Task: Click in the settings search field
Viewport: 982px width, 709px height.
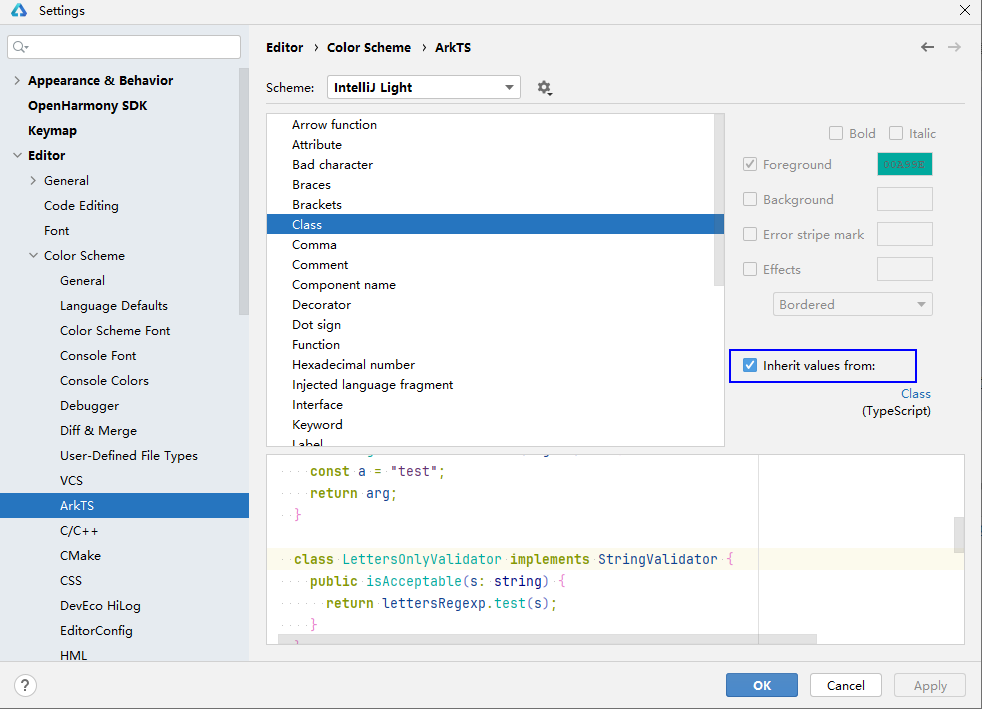Action: [x=135, y=47]
